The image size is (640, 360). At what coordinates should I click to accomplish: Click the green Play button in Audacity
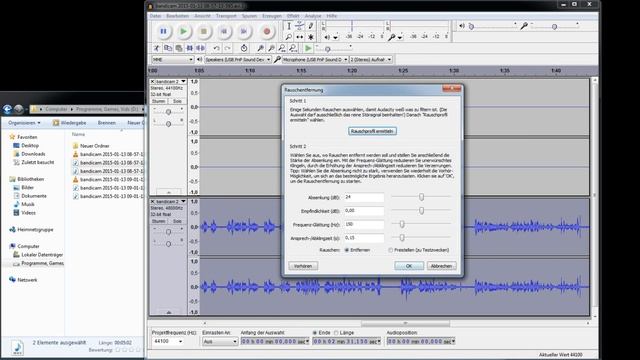[x=184, y=31]
